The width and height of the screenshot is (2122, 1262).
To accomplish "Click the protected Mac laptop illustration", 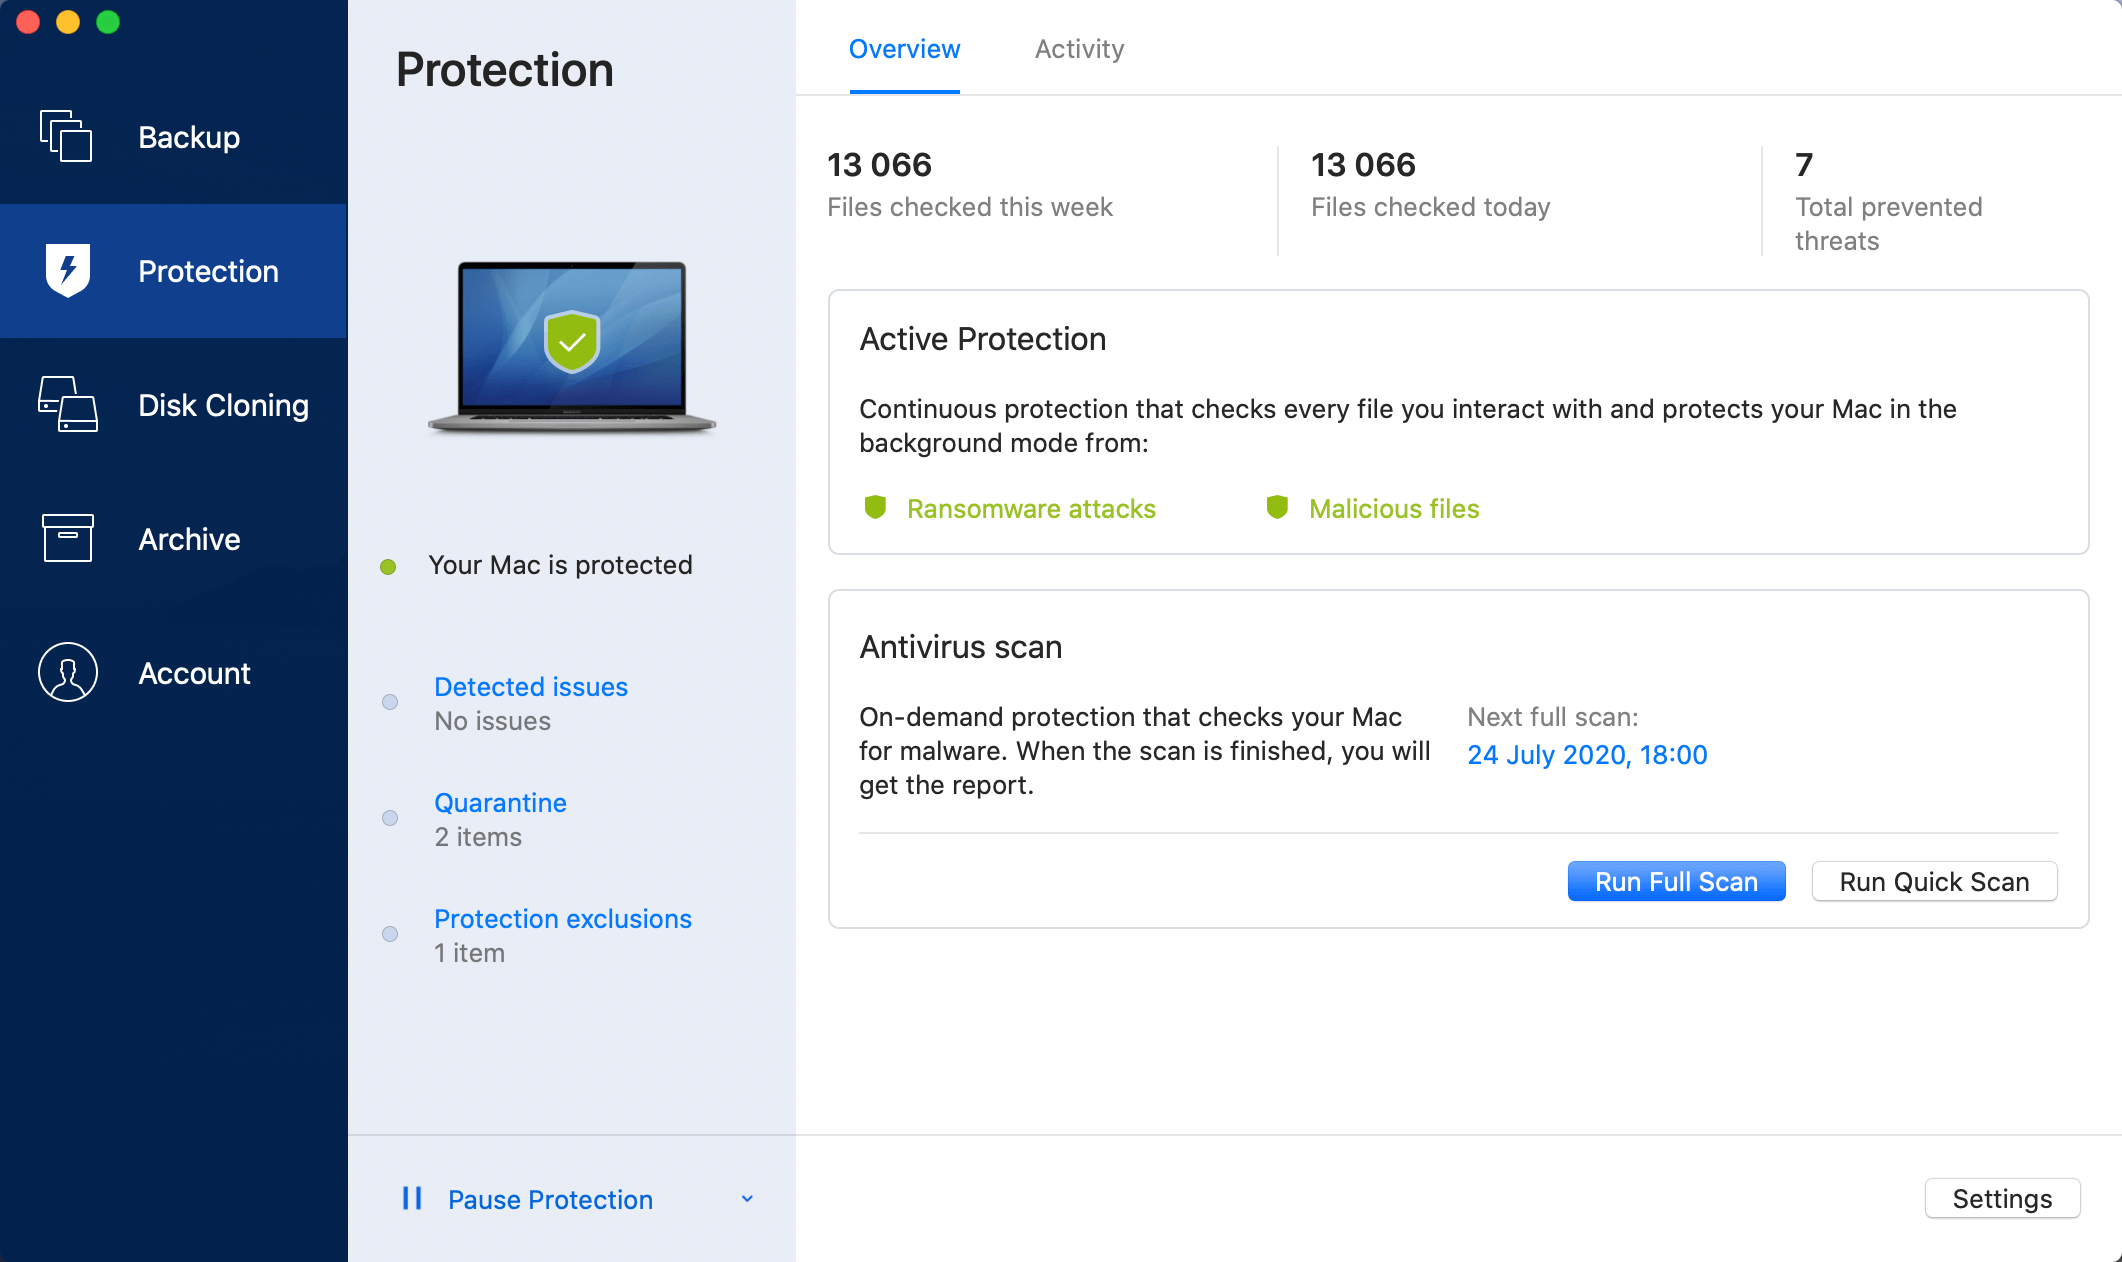I will coord(572,346).
